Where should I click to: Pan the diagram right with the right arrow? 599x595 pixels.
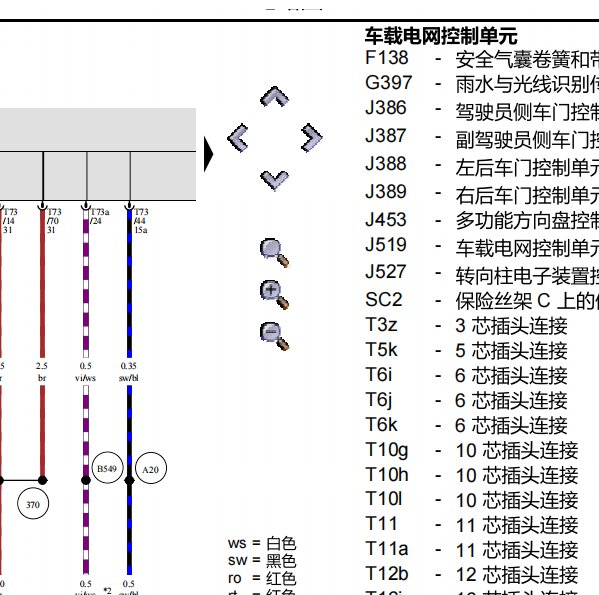[312, 137]
